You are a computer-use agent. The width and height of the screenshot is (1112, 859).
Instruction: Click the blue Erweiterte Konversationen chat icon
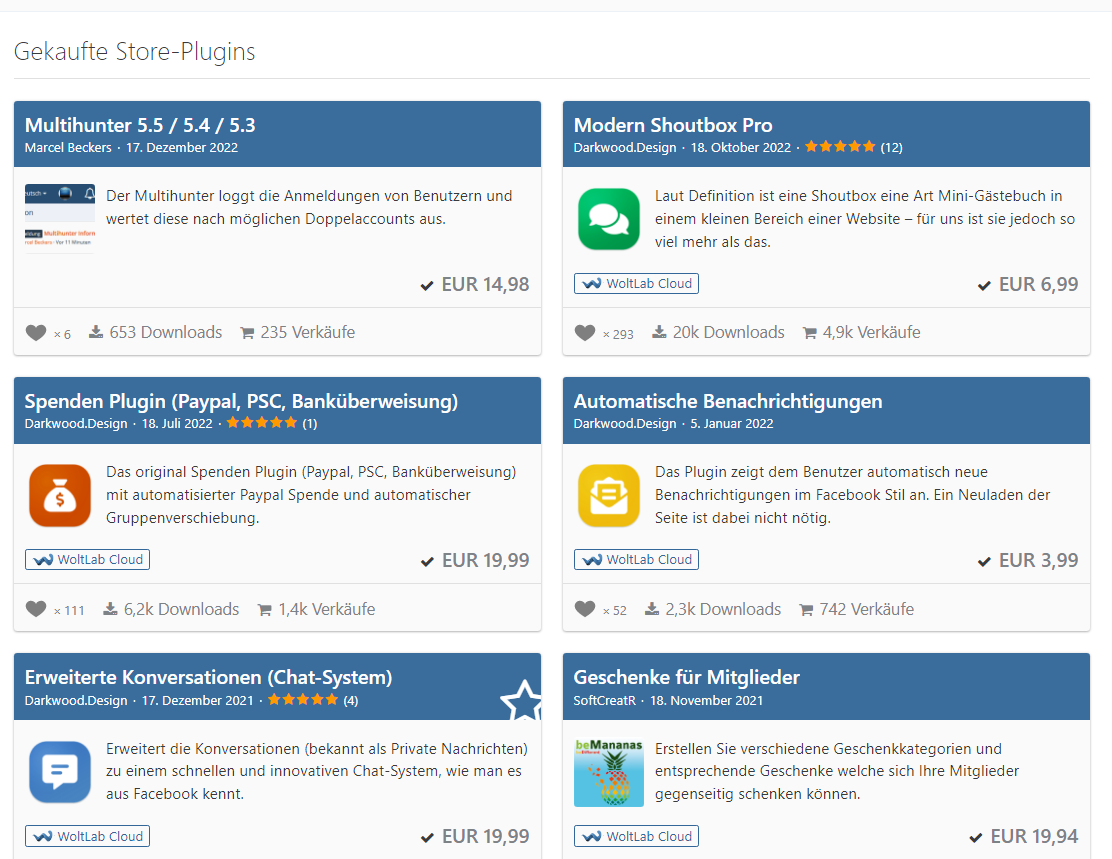[x=59, y=772]
